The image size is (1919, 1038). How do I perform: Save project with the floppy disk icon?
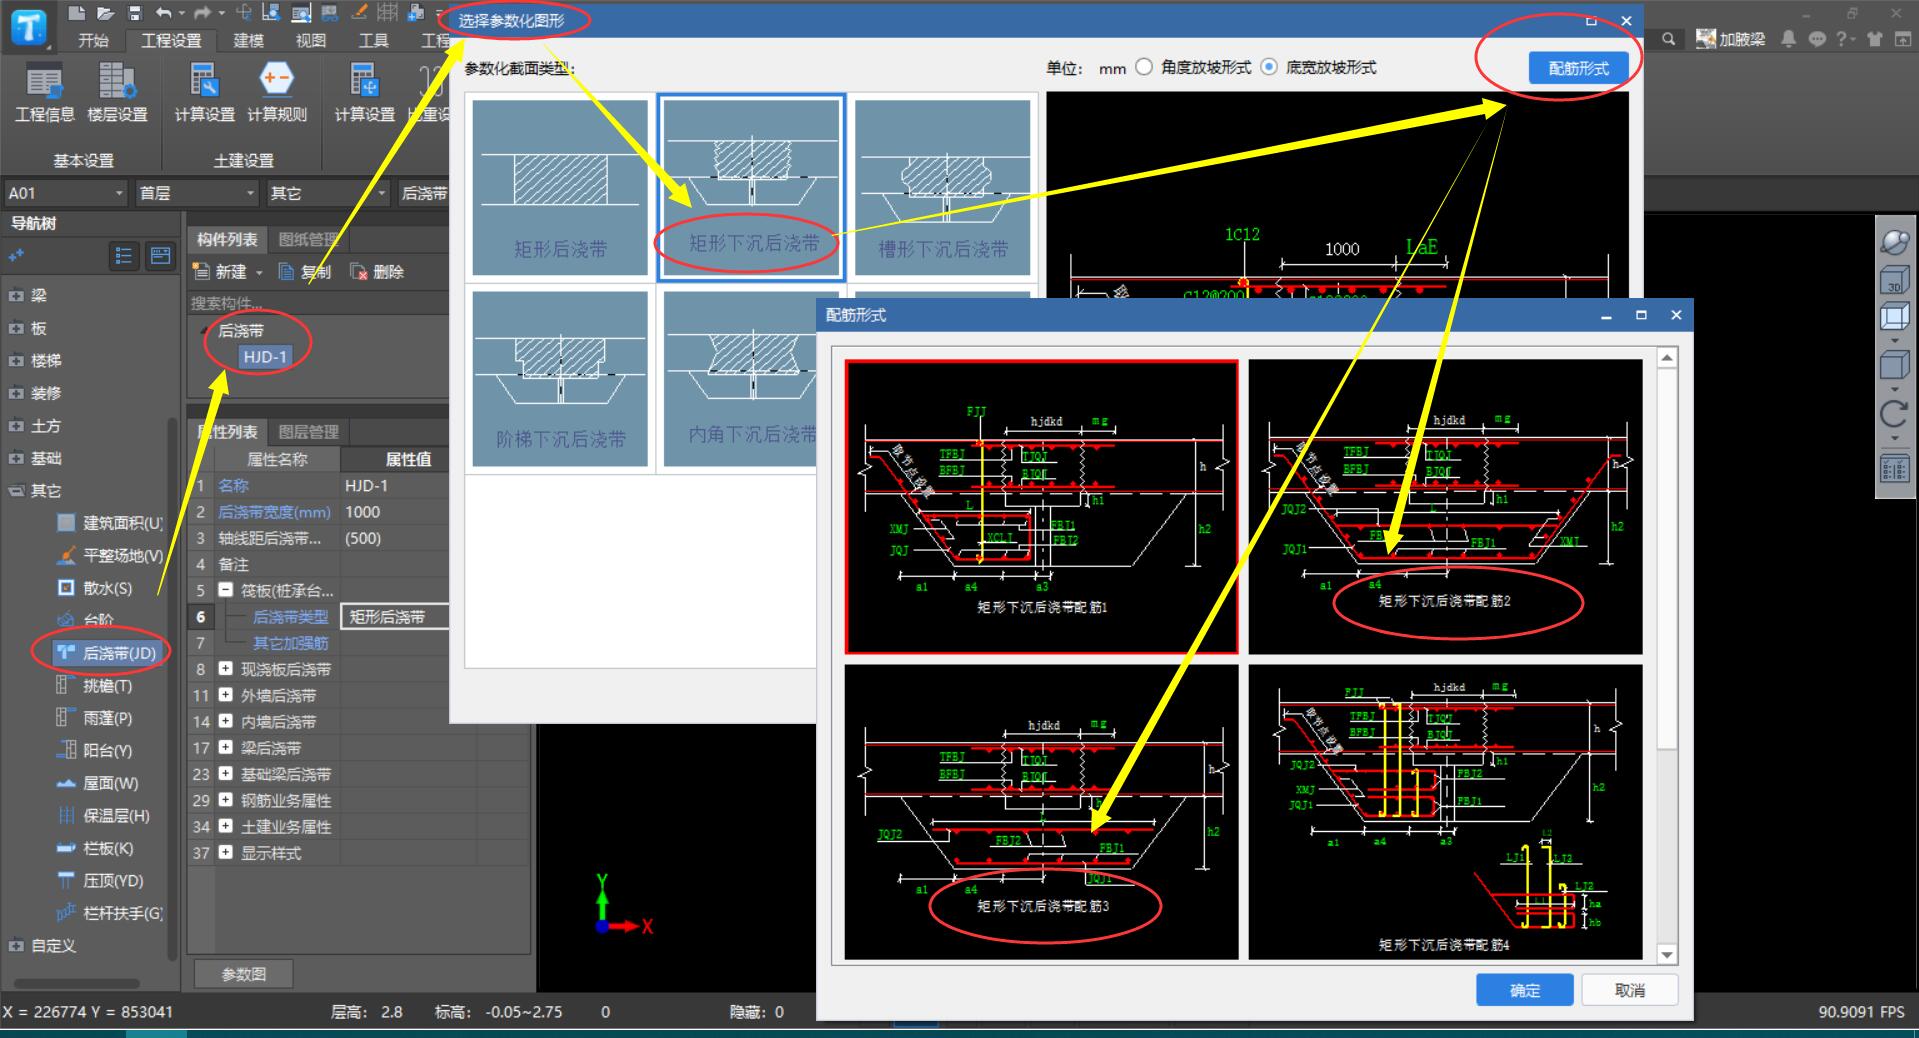(135, 12)
